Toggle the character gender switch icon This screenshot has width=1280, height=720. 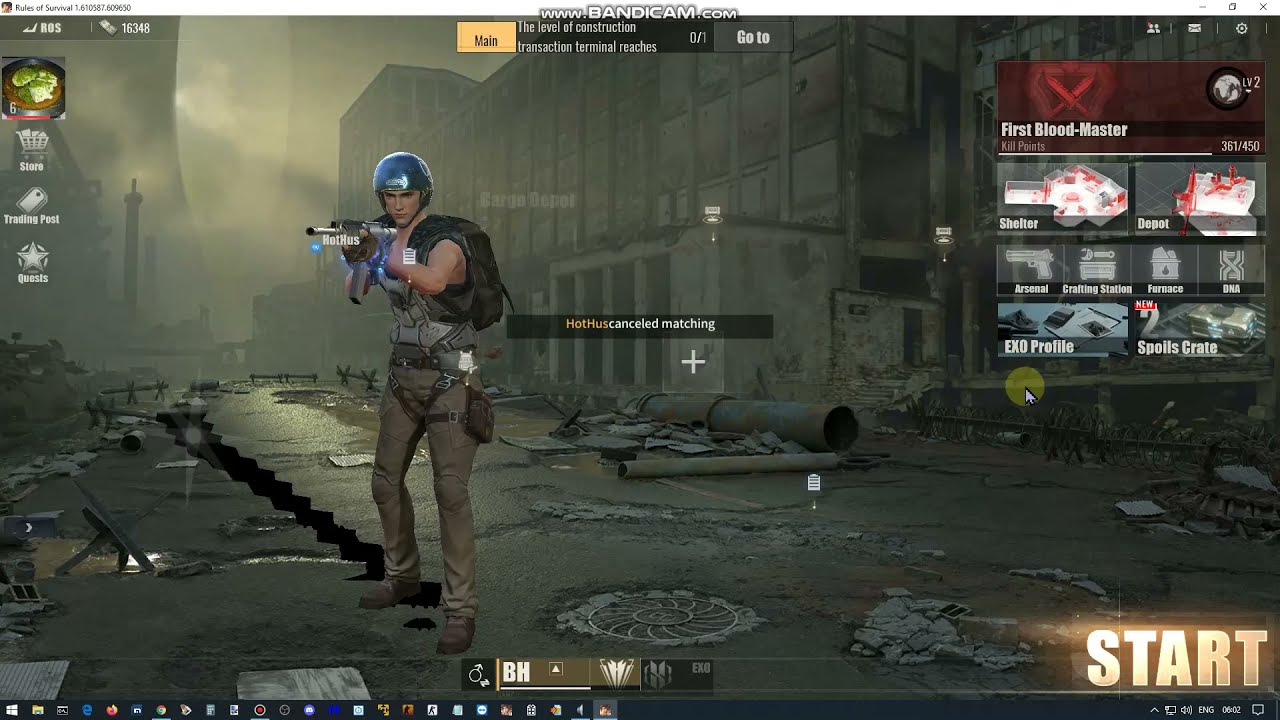[x=478, y=675]
